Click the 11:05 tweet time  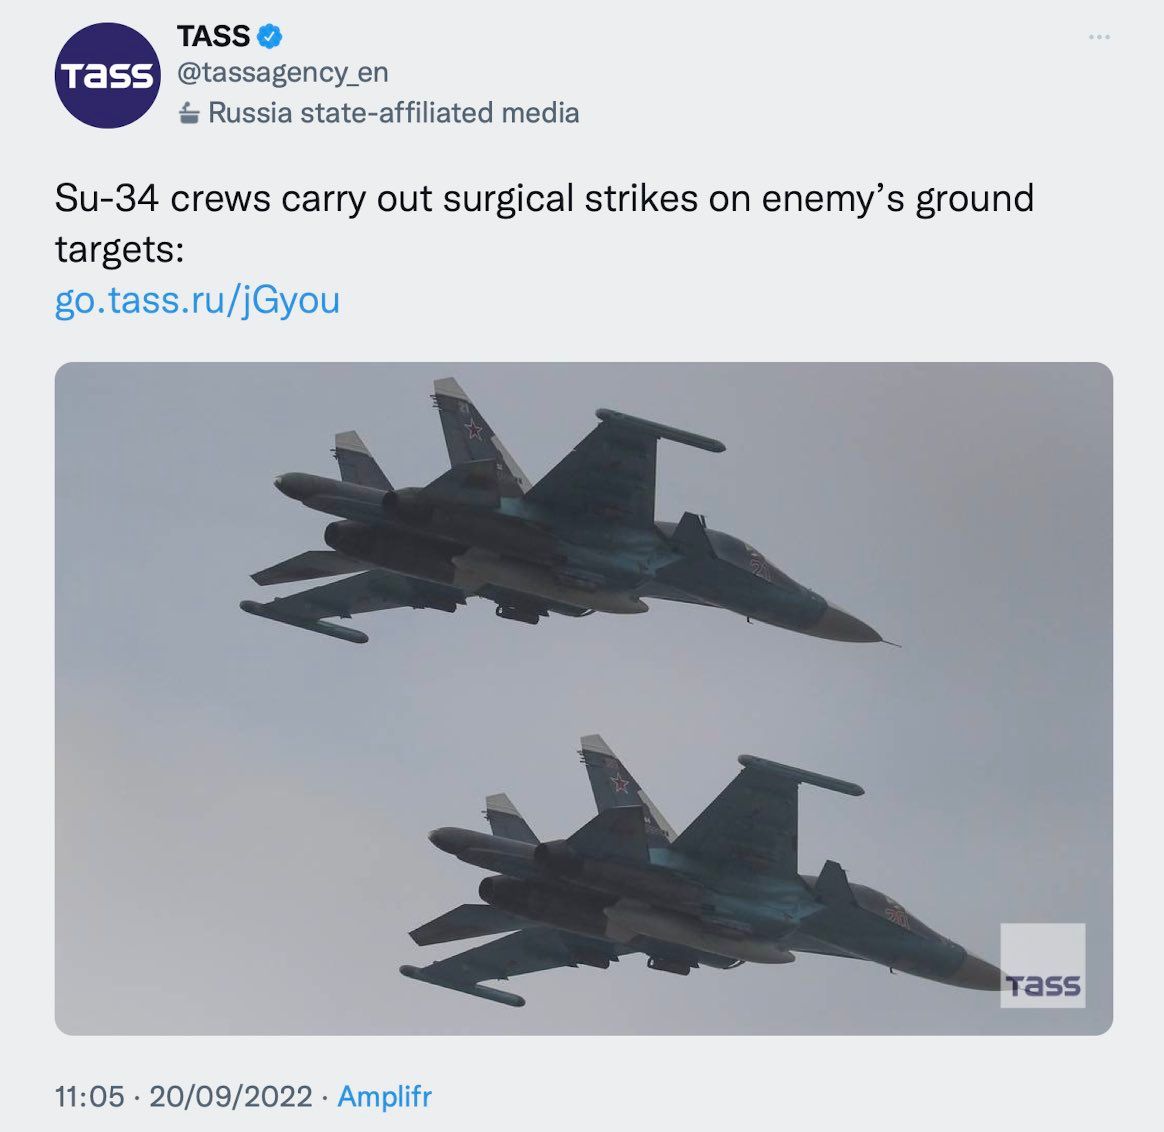pos(90,1096)
